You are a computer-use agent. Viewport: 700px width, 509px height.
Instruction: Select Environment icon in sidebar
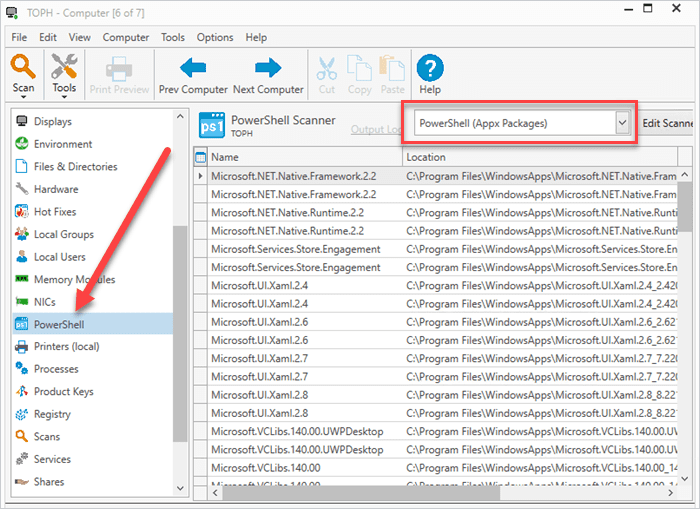coord(21,143)
